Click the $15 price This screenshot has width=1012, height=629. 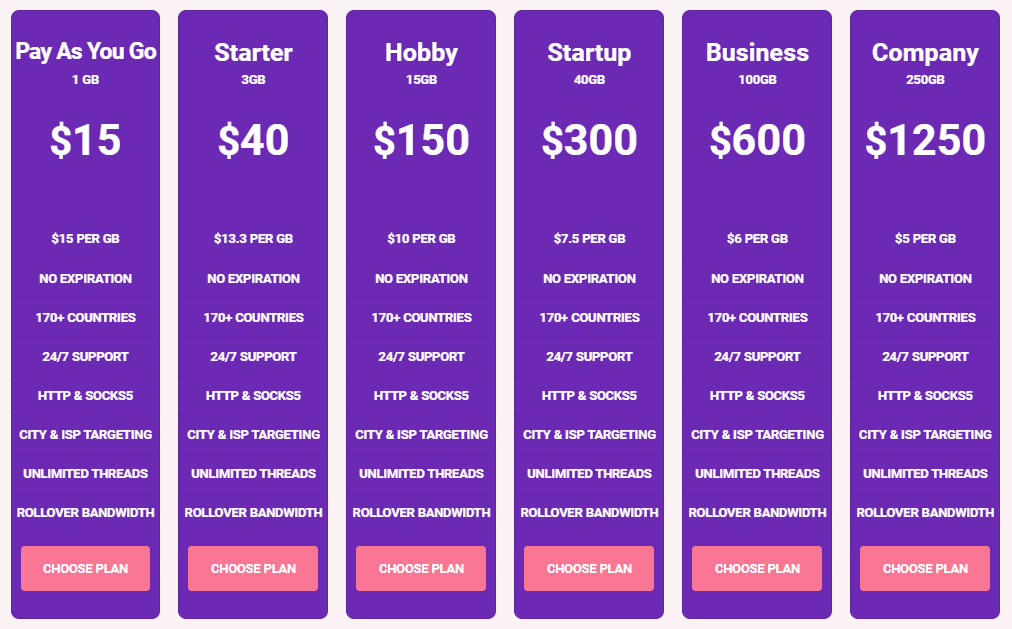coord(86,140)
